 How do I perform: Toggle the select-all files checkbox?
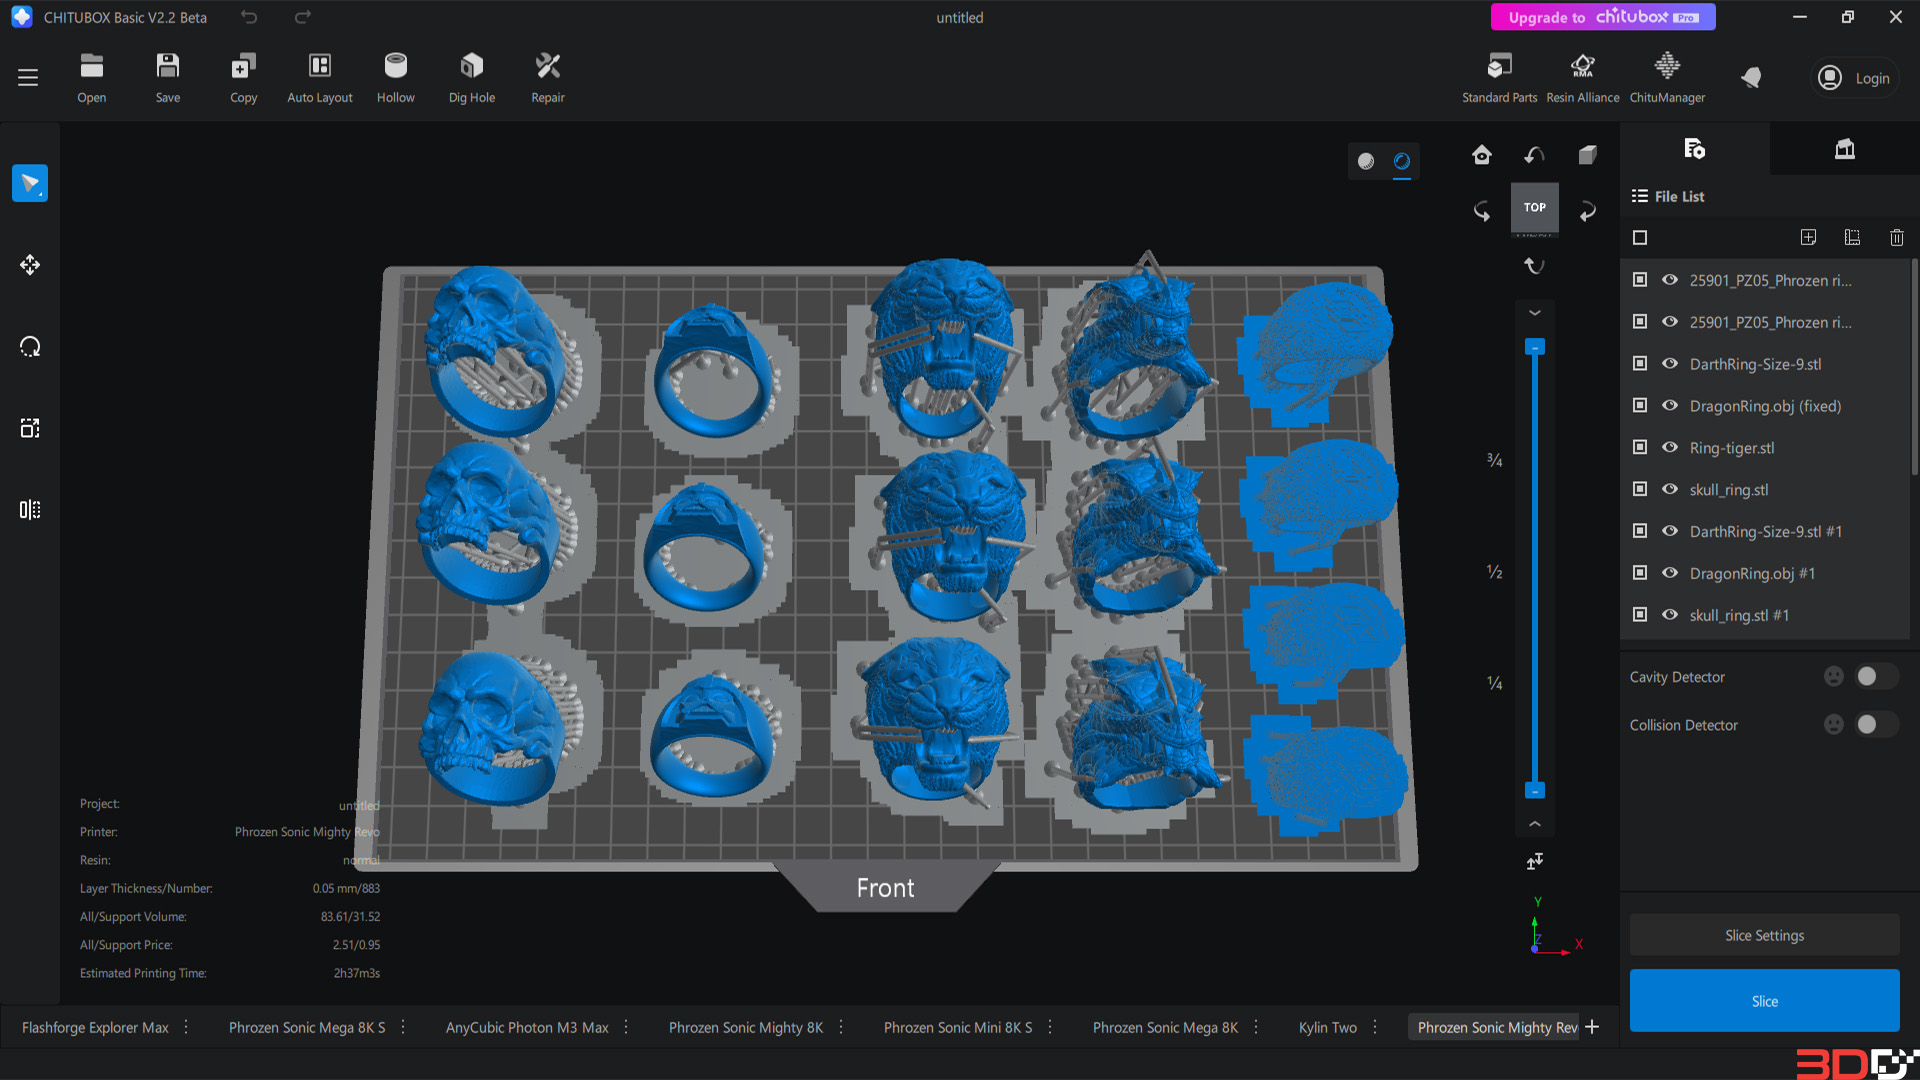[x=1640, y=238]
